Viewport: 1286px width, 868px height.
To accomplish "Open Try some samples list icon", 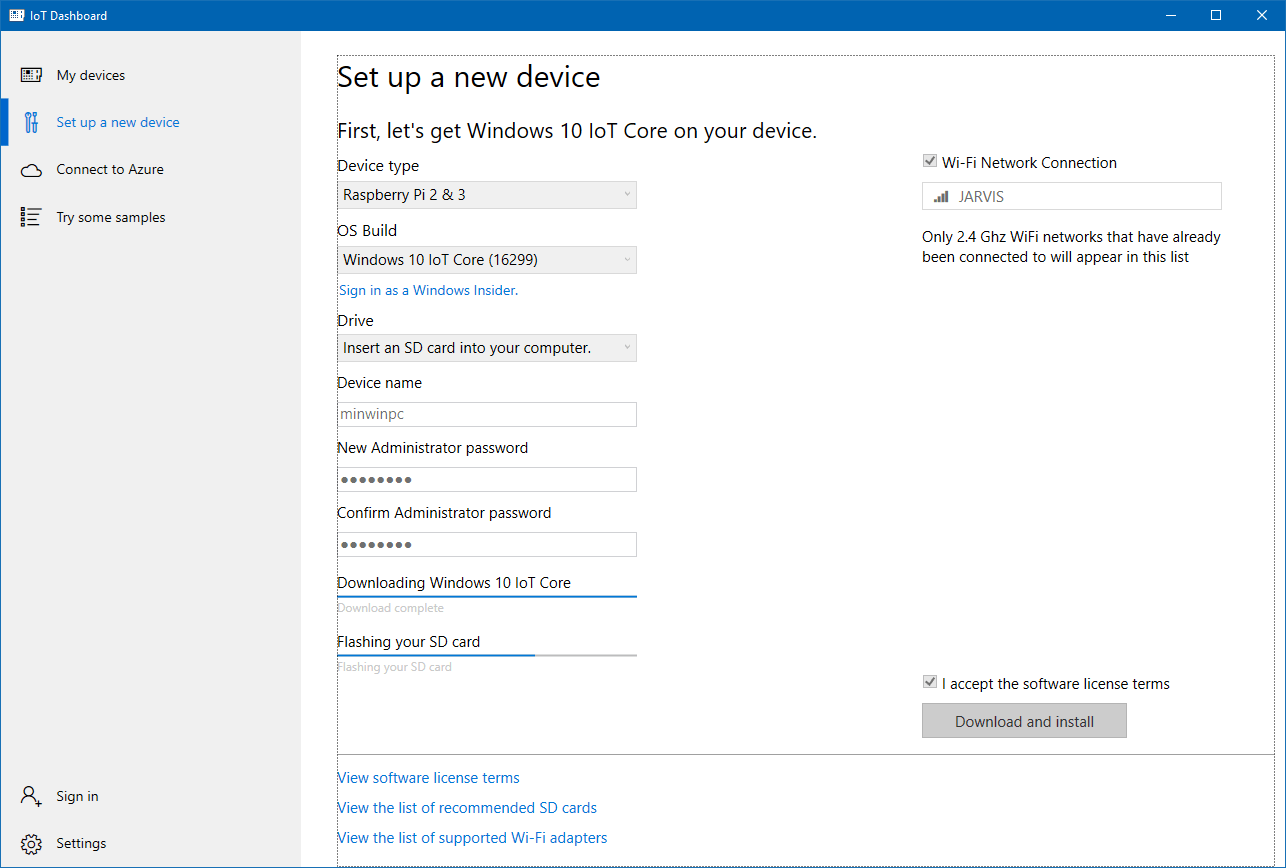I will [x=31, y=216].
